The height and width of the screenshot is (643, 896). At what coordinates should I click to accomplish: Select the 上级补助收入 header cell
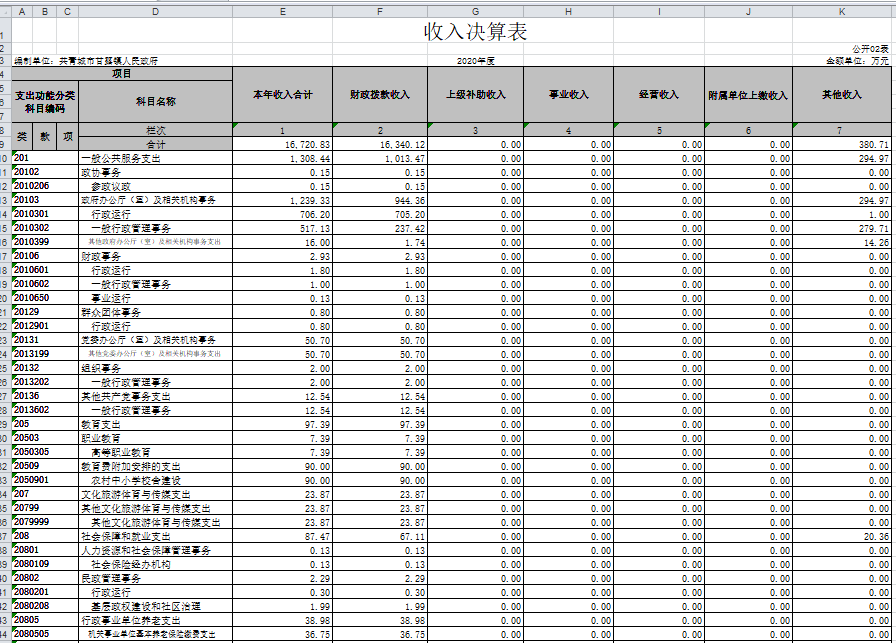pos(475,95)
